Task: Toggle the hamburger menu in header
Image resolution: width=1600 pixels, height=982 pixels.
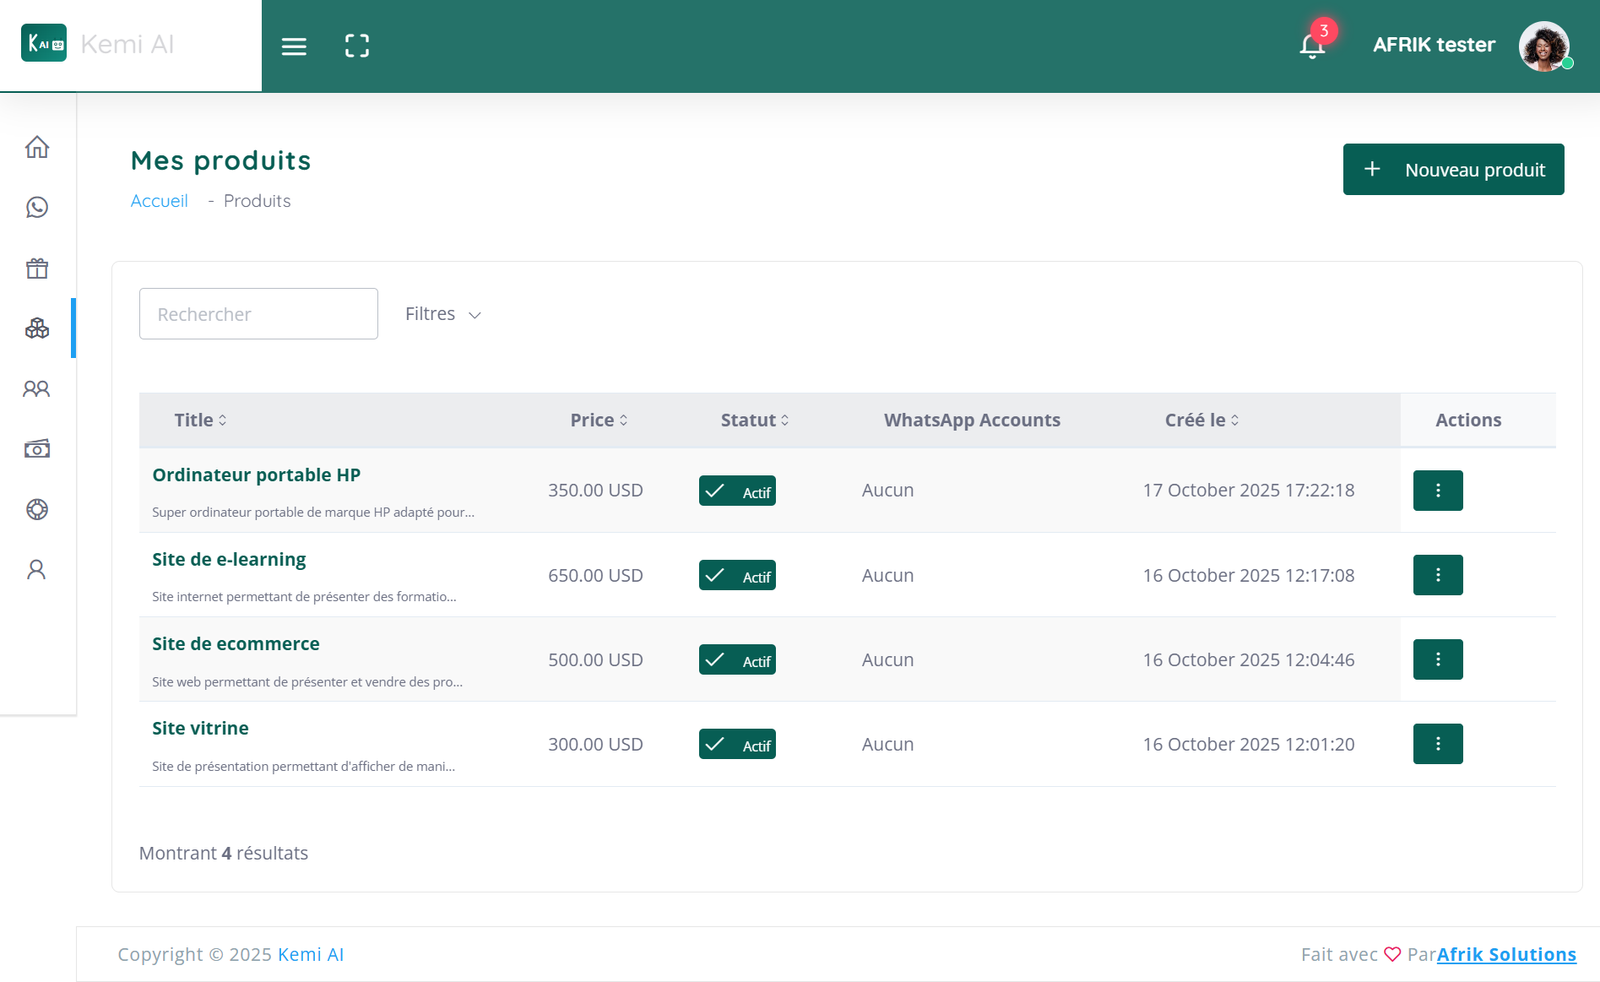Action: (294, 46)
